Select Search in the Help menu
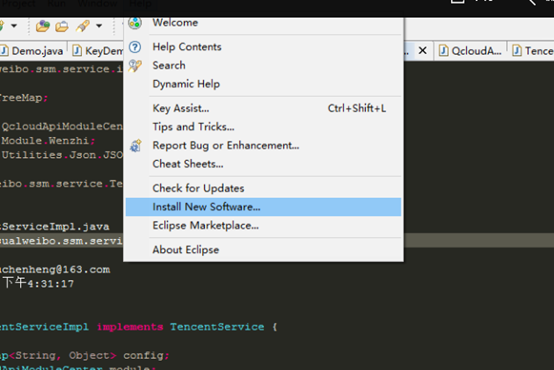This screenshot has height=370, width=554. [263, 65]
